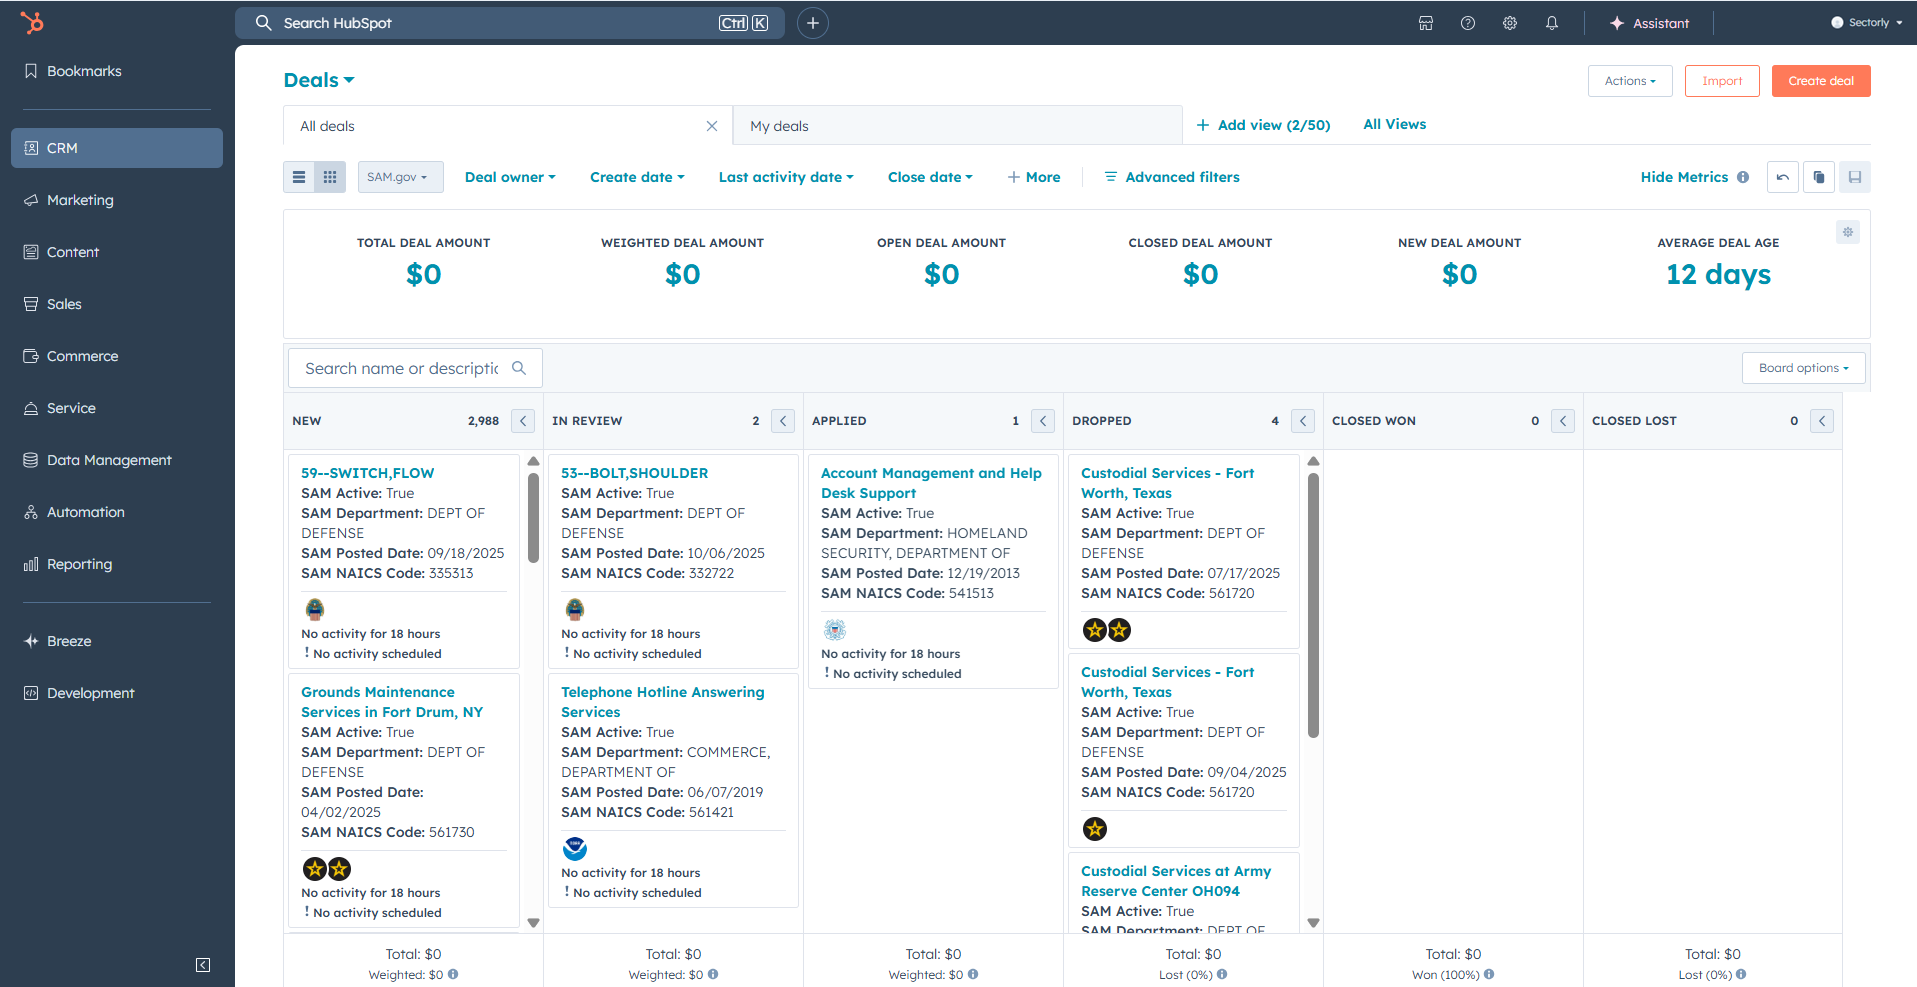Viewport: 1917px width, 987px height.
Task: Open the Settings gear icon
Action: click(x=1510, y=23)
